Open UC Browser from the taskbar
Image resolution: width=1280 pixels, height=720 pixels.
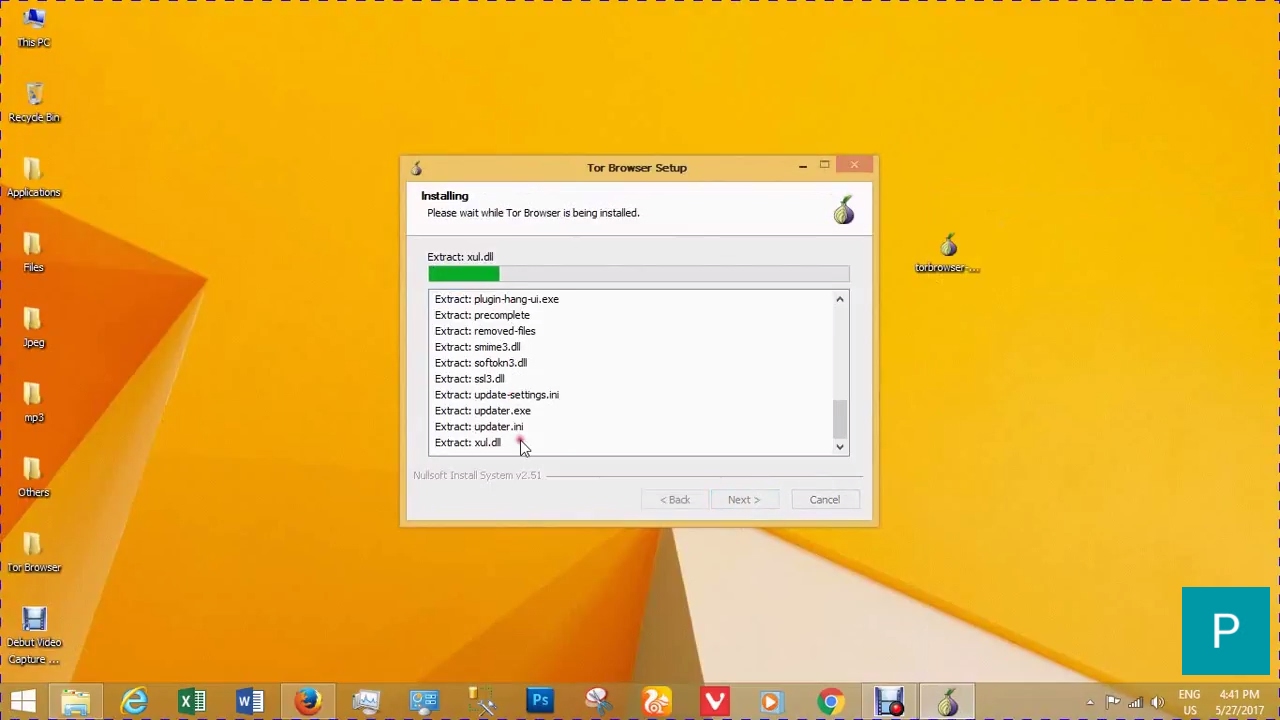[x=656, y=702]
